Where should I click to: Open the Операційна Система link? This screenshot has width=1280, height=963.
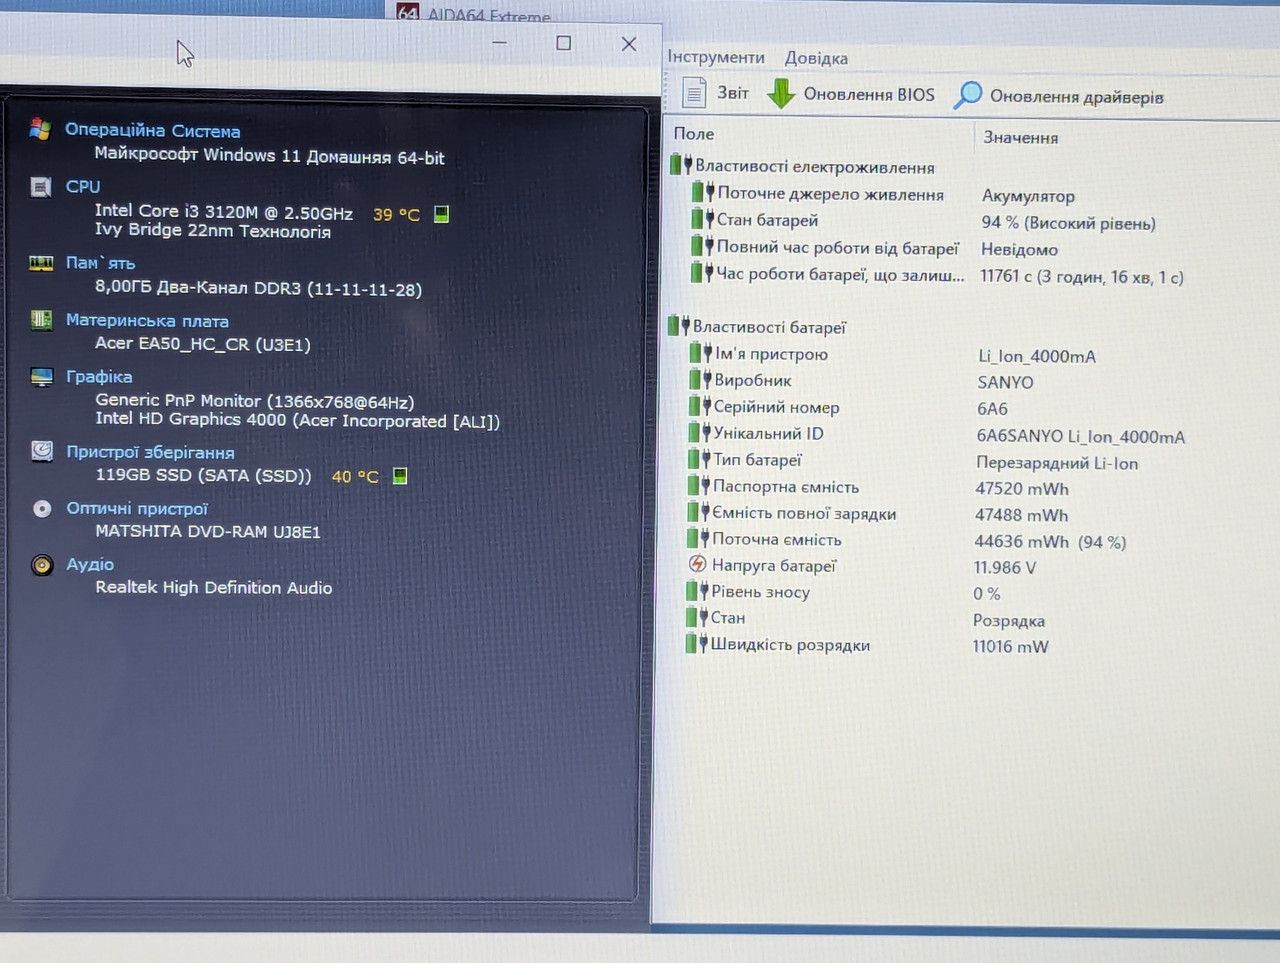[152, 130]
